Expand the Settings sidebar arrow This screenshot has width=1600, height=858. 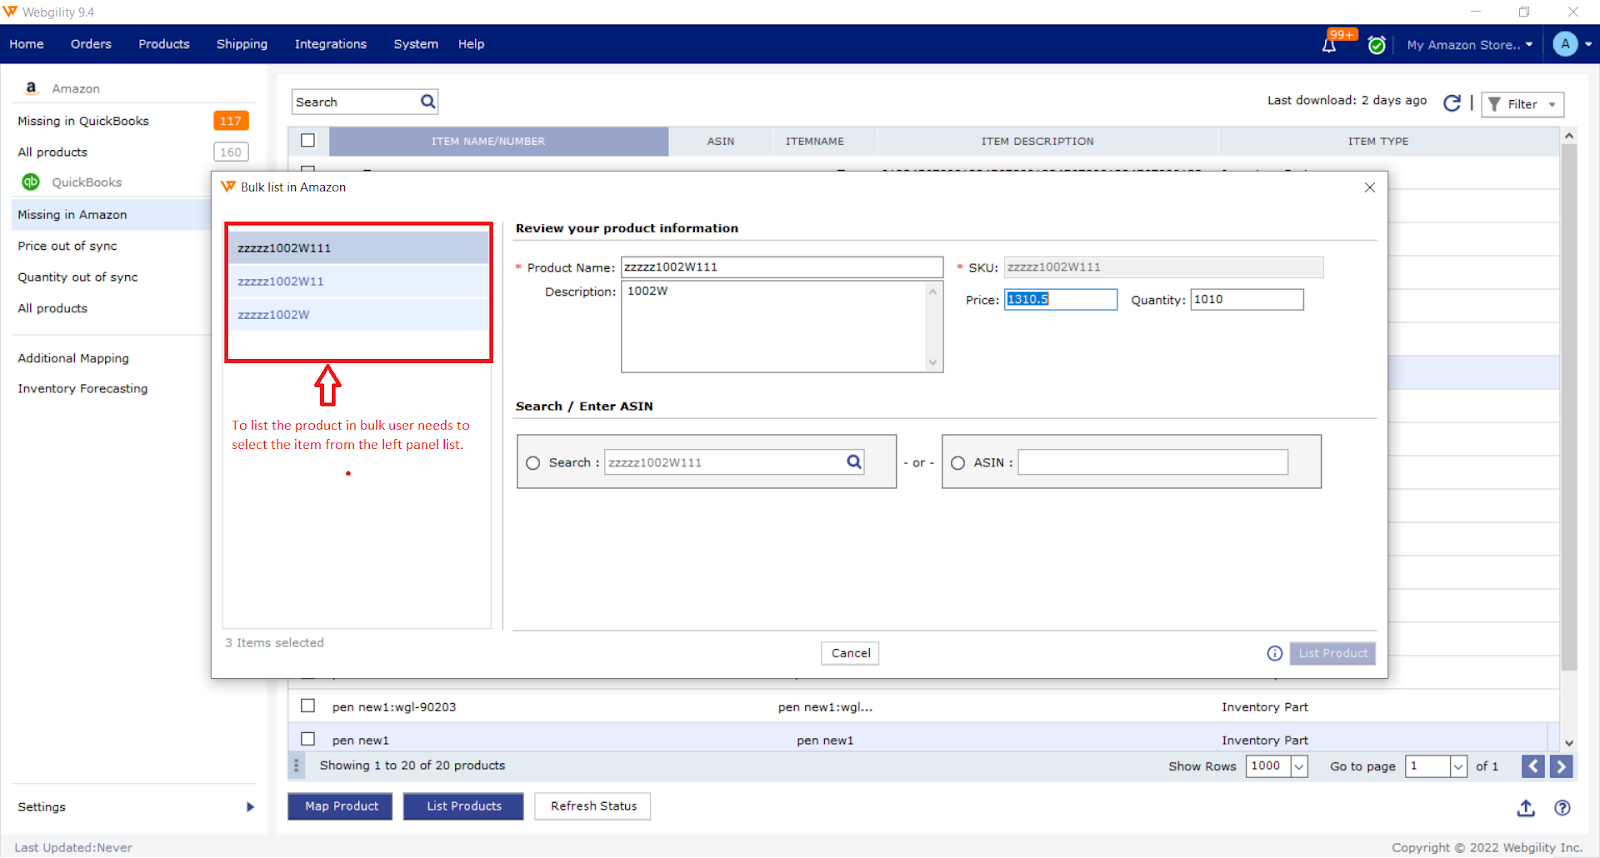pyautogui.click(x=250, y=807)
